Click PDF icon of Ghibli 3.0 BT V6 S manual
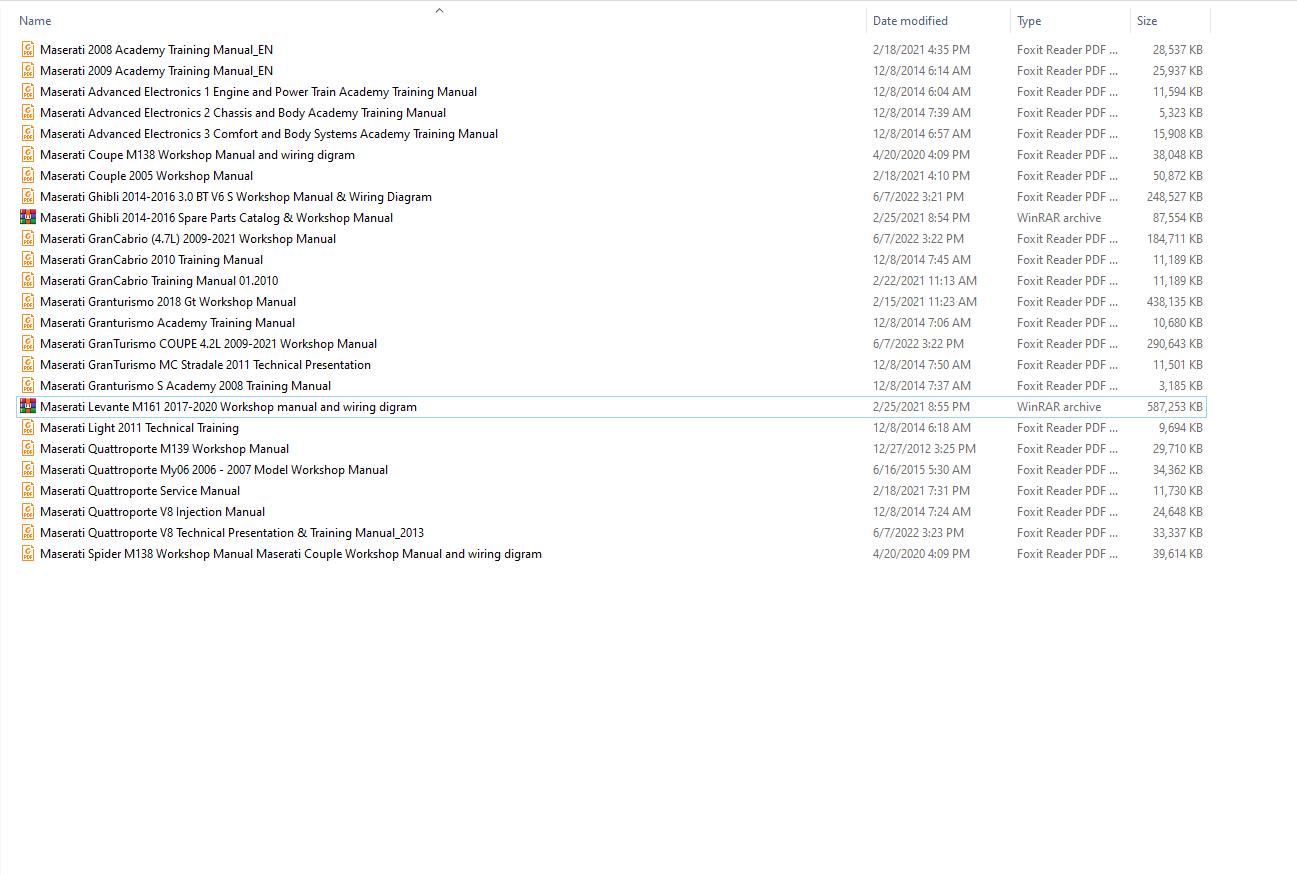This screenshot has height=875, width=1297. tap(28, 196)
